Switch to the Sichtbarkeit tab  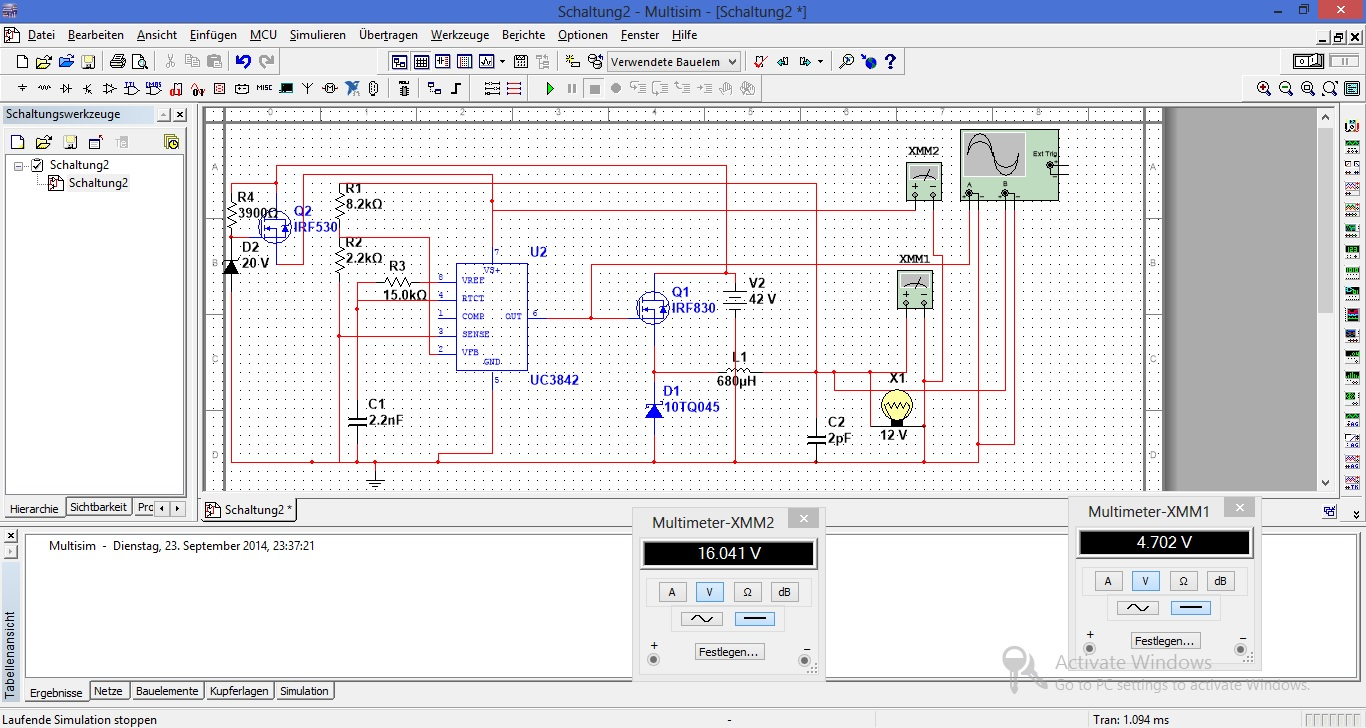tap(98, 507)
